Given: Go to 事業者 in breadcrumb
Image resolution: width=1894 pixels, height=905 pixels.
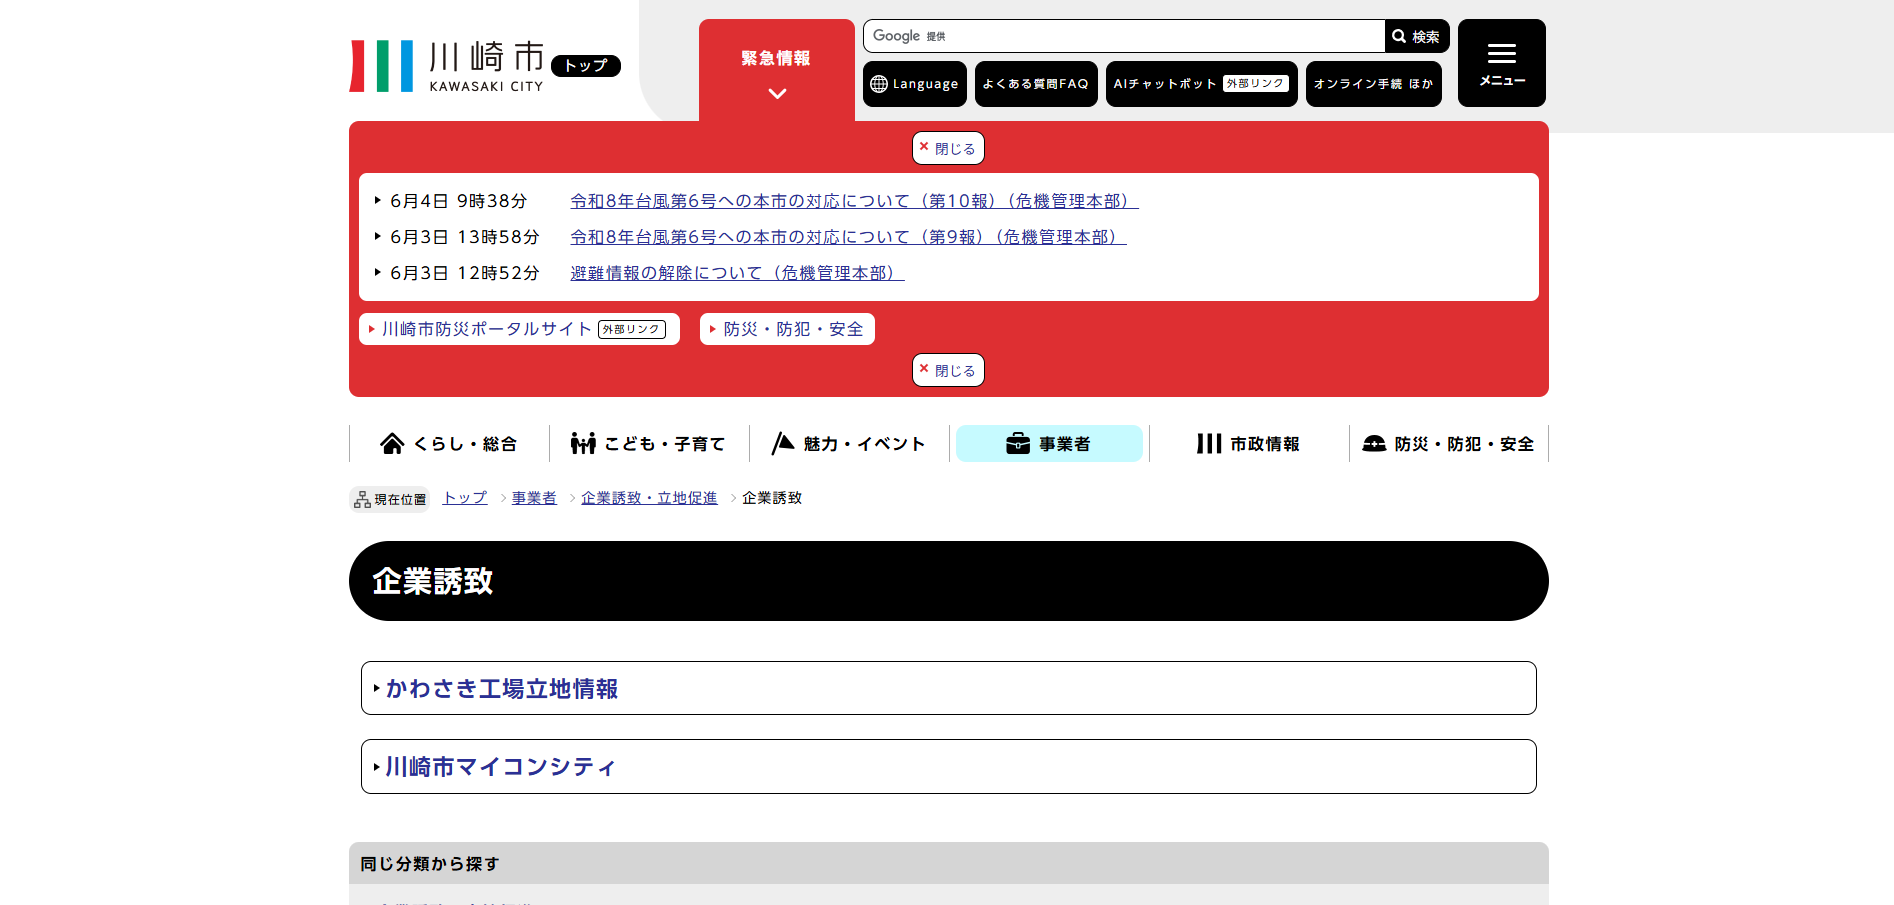Looking at the screenshot, I should pos(534,498).
